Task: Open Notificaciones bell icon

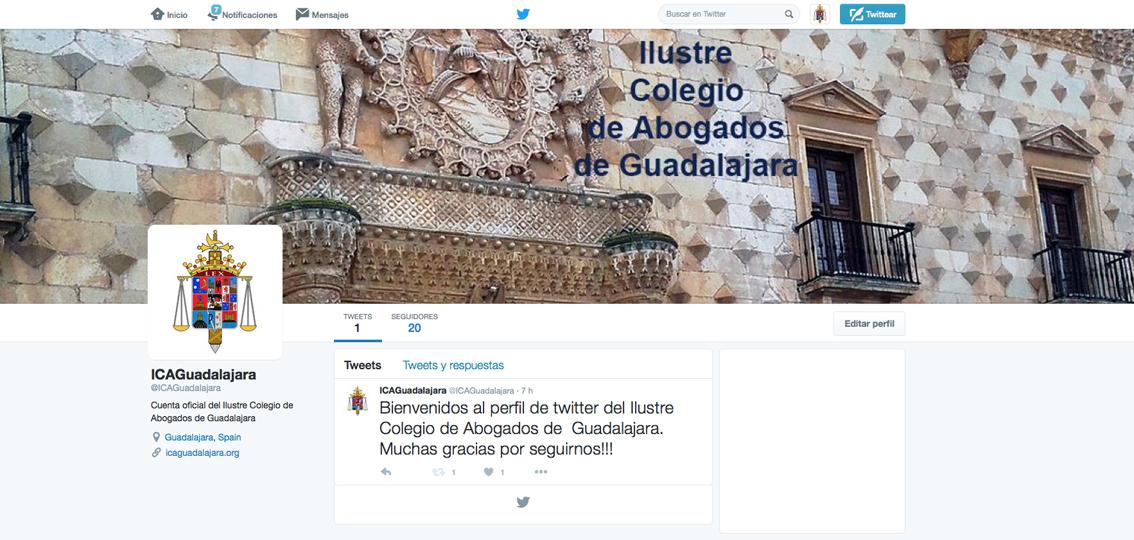Action: click(214, 14)
